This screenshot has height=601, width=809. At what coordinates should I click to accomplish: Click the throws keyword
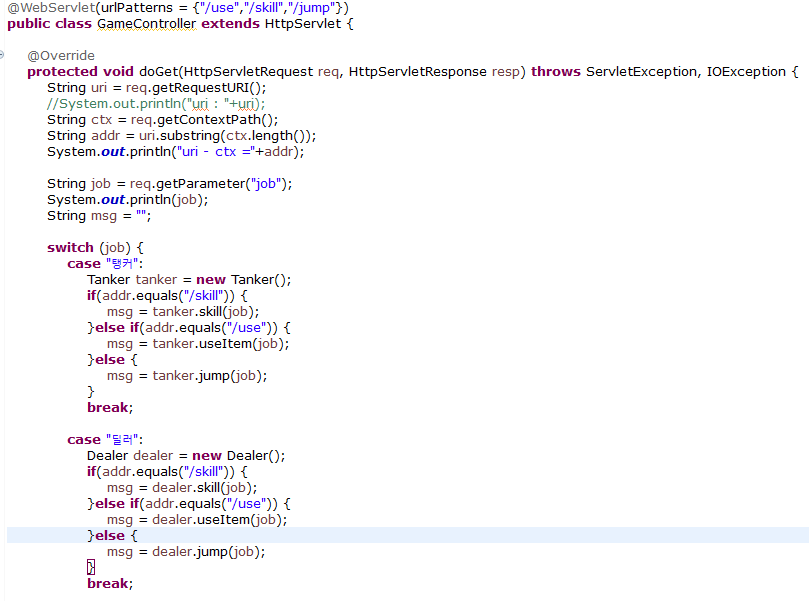[556, 72]
